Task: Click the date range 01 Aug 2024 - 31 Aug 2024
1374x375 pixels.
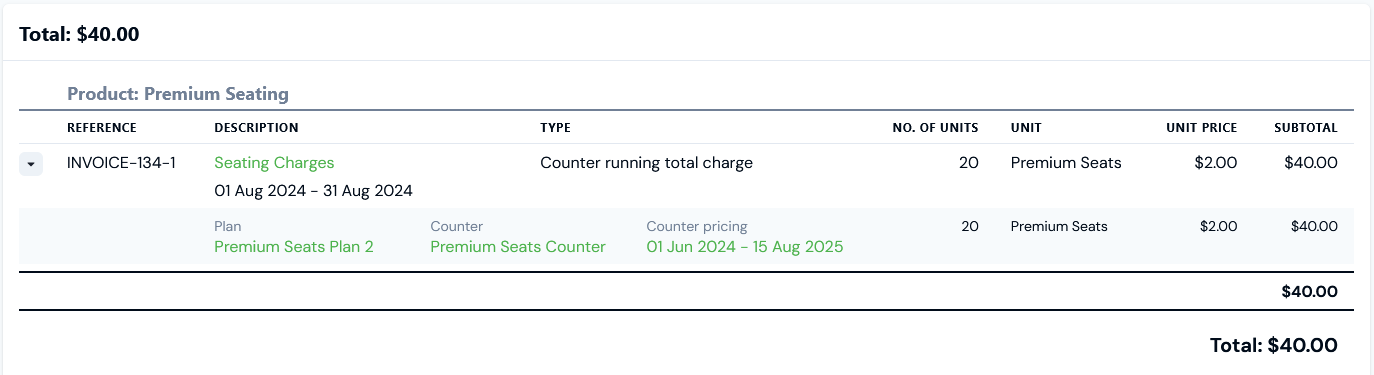Action: pos(313,190)
